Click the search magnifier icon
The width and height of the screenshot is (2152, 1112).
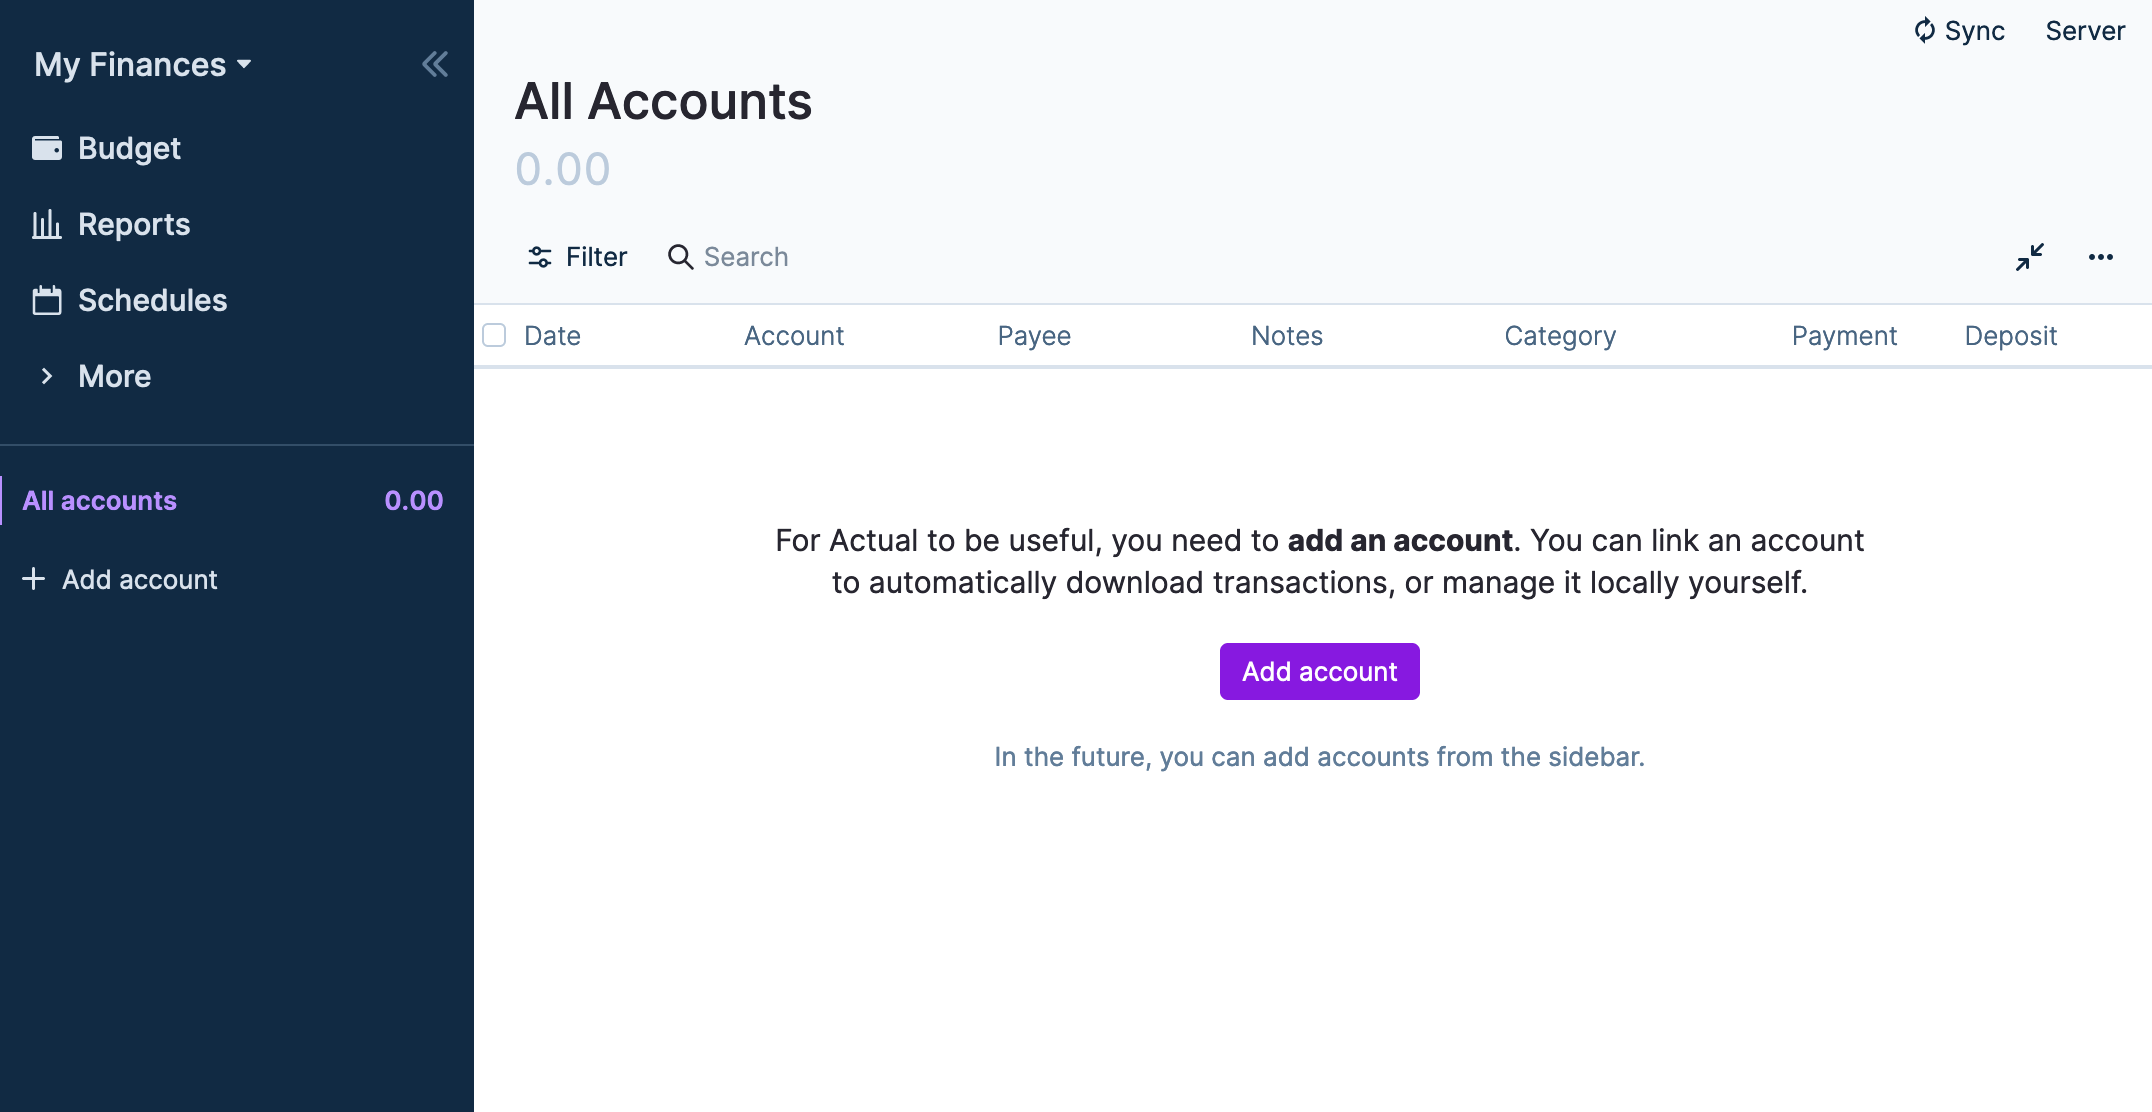pyautogui.click(x=680, y=257)
